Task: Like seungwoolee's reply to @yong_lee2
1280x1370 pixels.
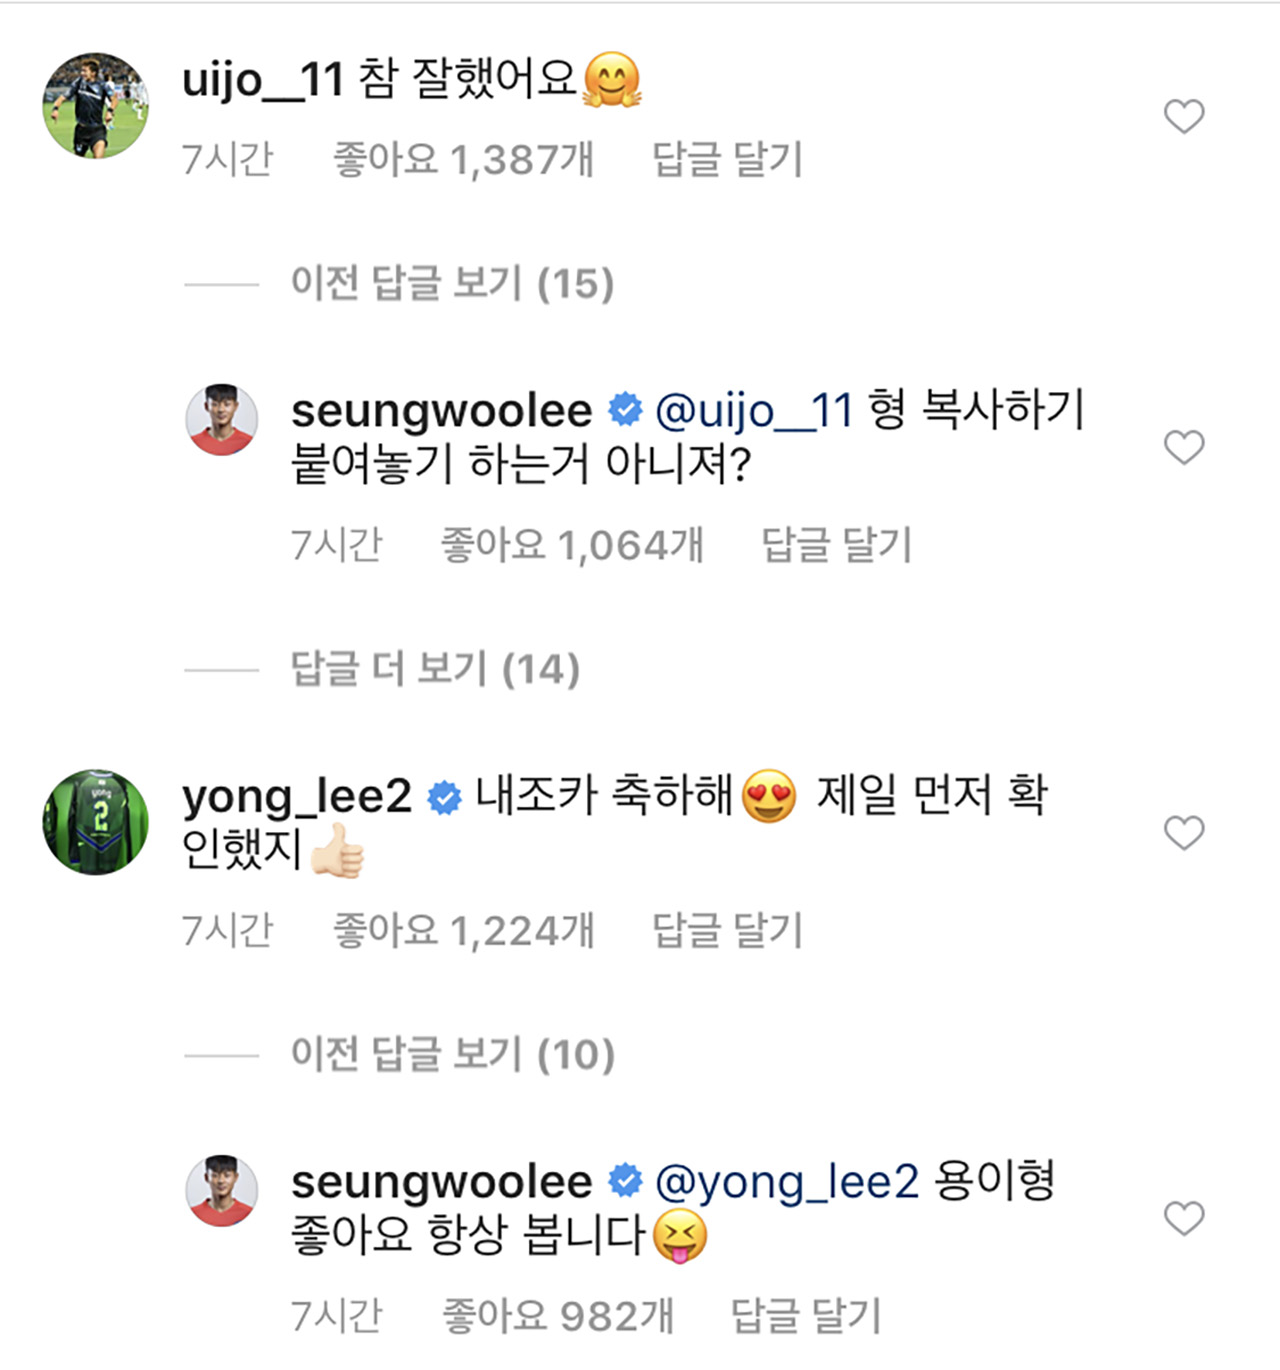Action: (x=1184, y=1218)
